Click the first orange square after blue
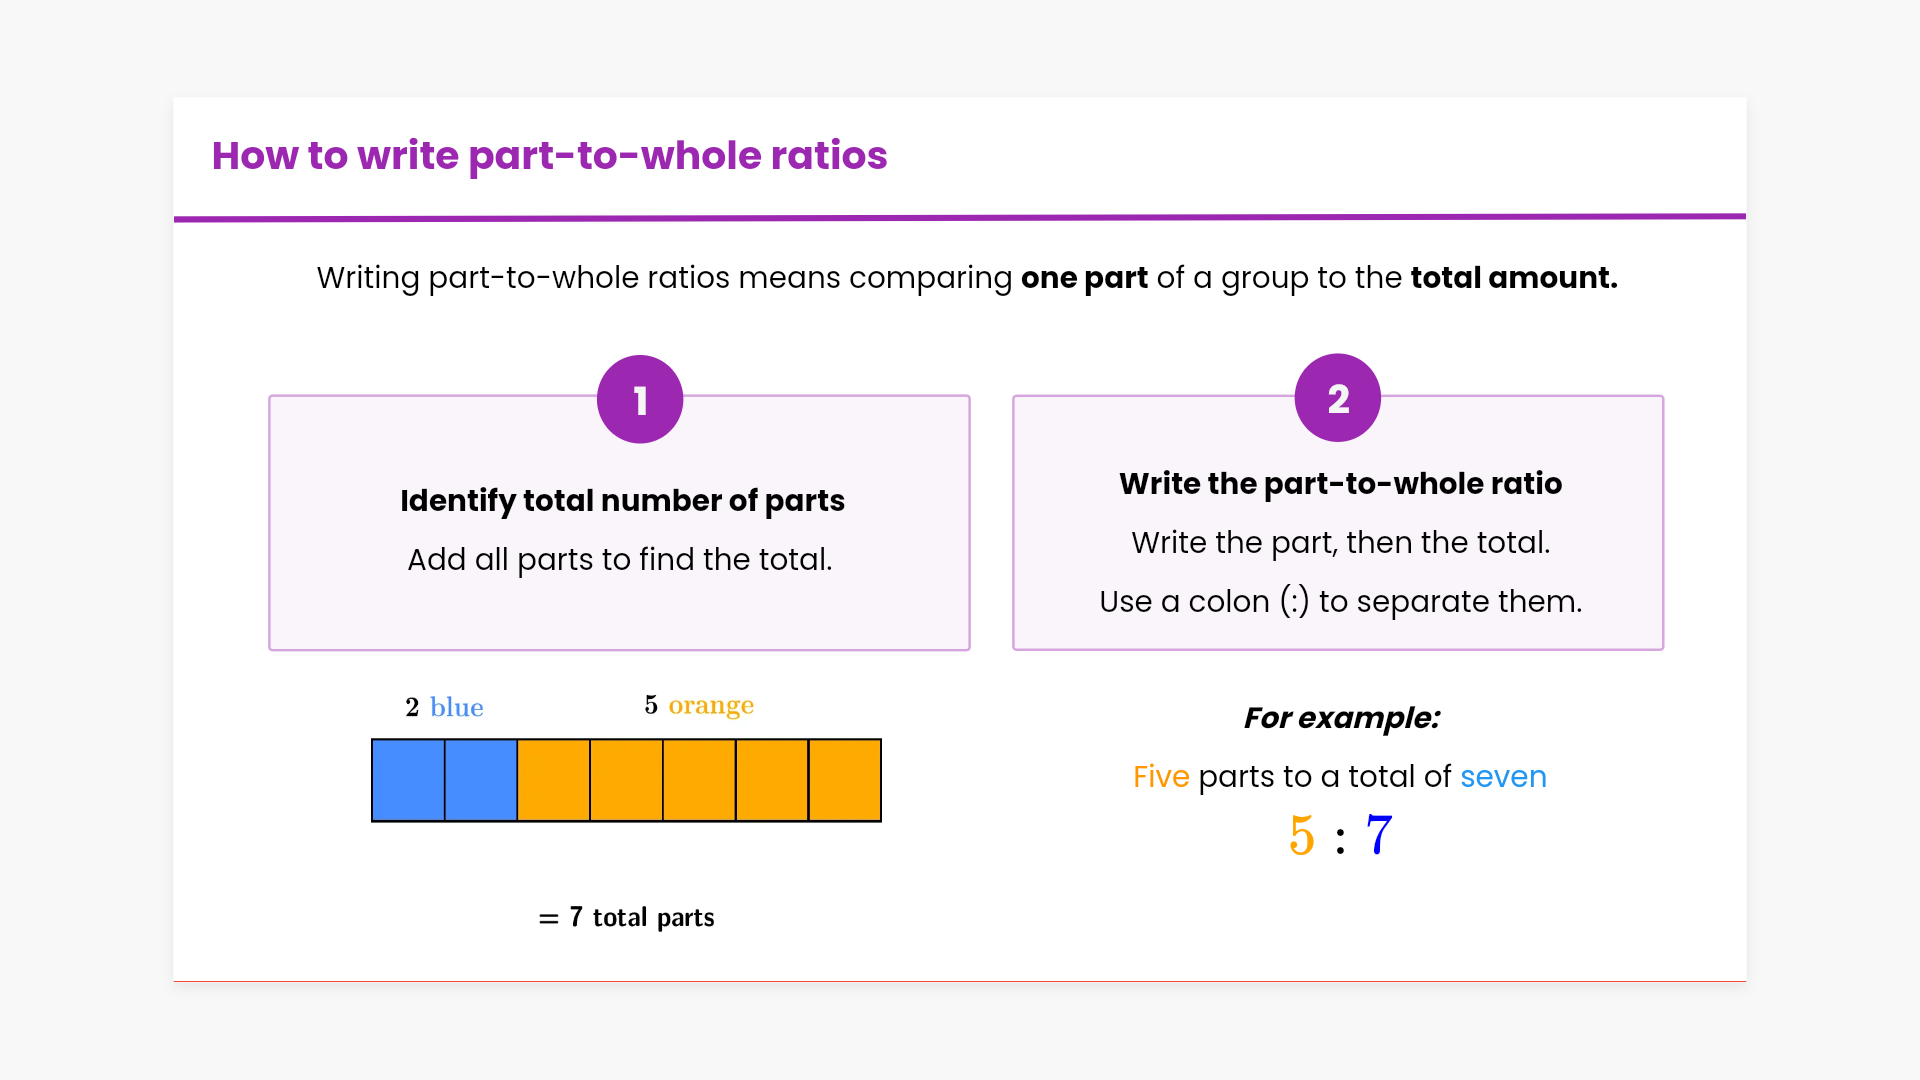The image size is (1920, 1080). (554, 781)
